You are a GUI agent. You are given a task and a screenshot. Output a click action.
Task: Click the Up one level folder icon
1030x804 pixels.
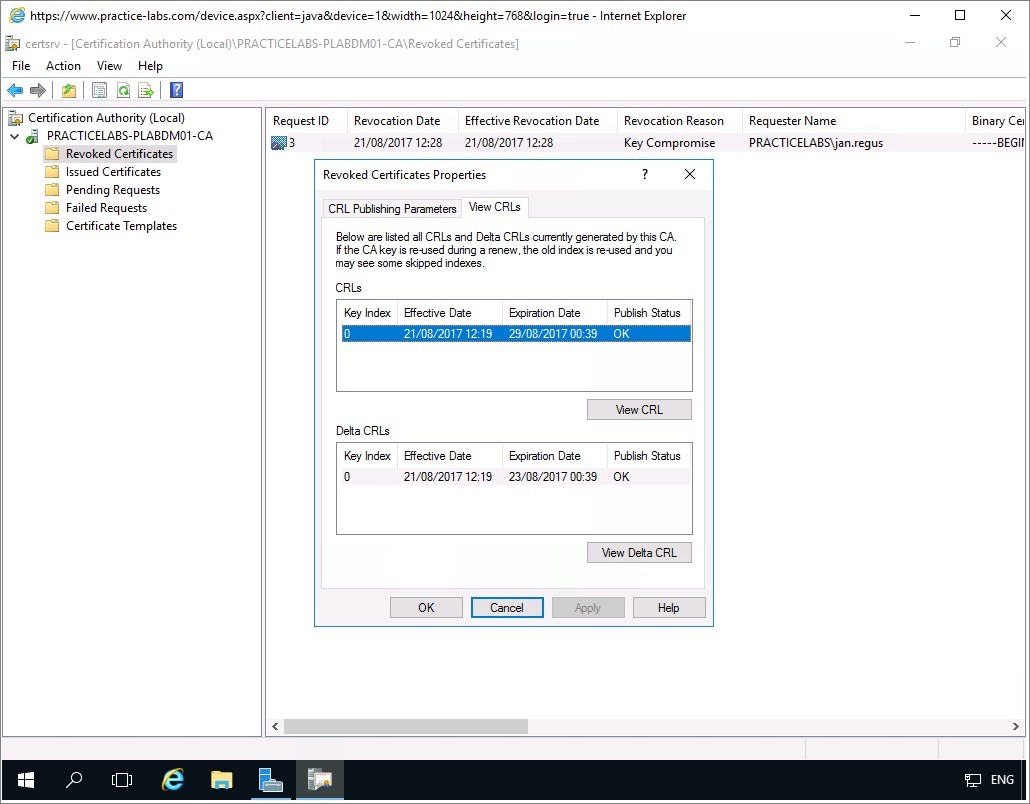coord(69,90)
